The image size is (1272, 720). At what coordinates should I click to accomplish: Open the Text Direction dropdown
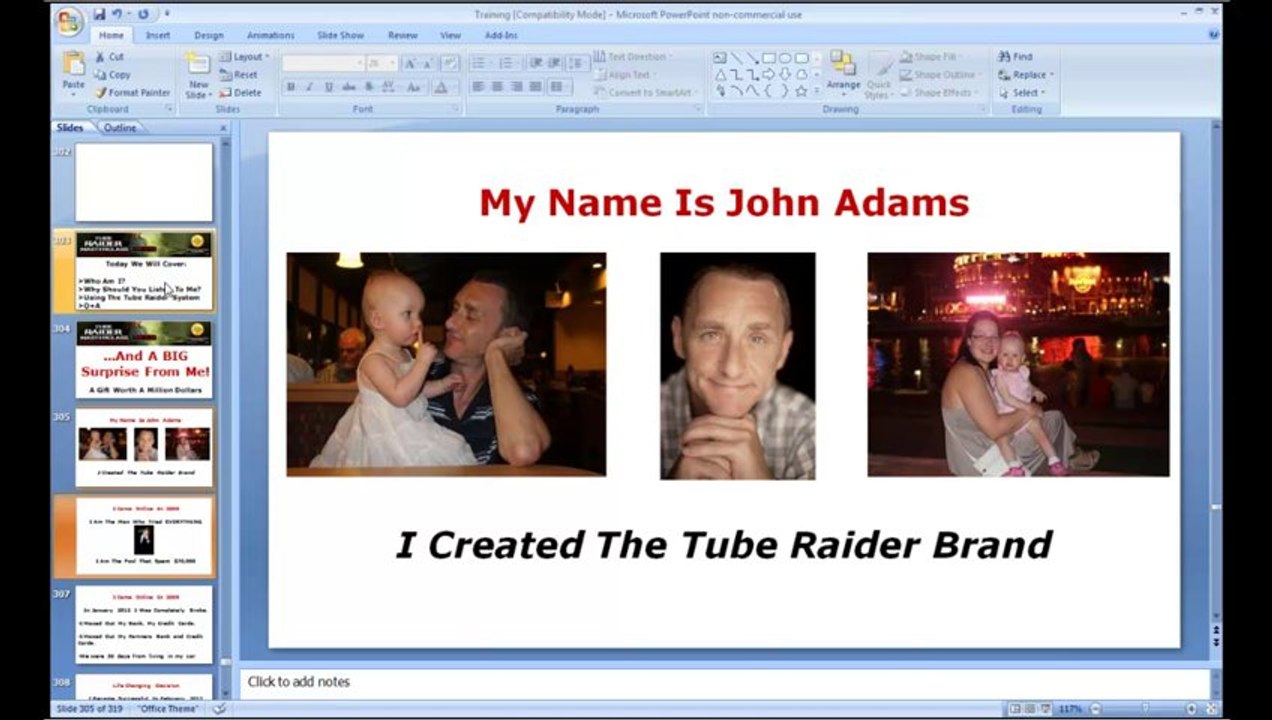coord(634,57)
